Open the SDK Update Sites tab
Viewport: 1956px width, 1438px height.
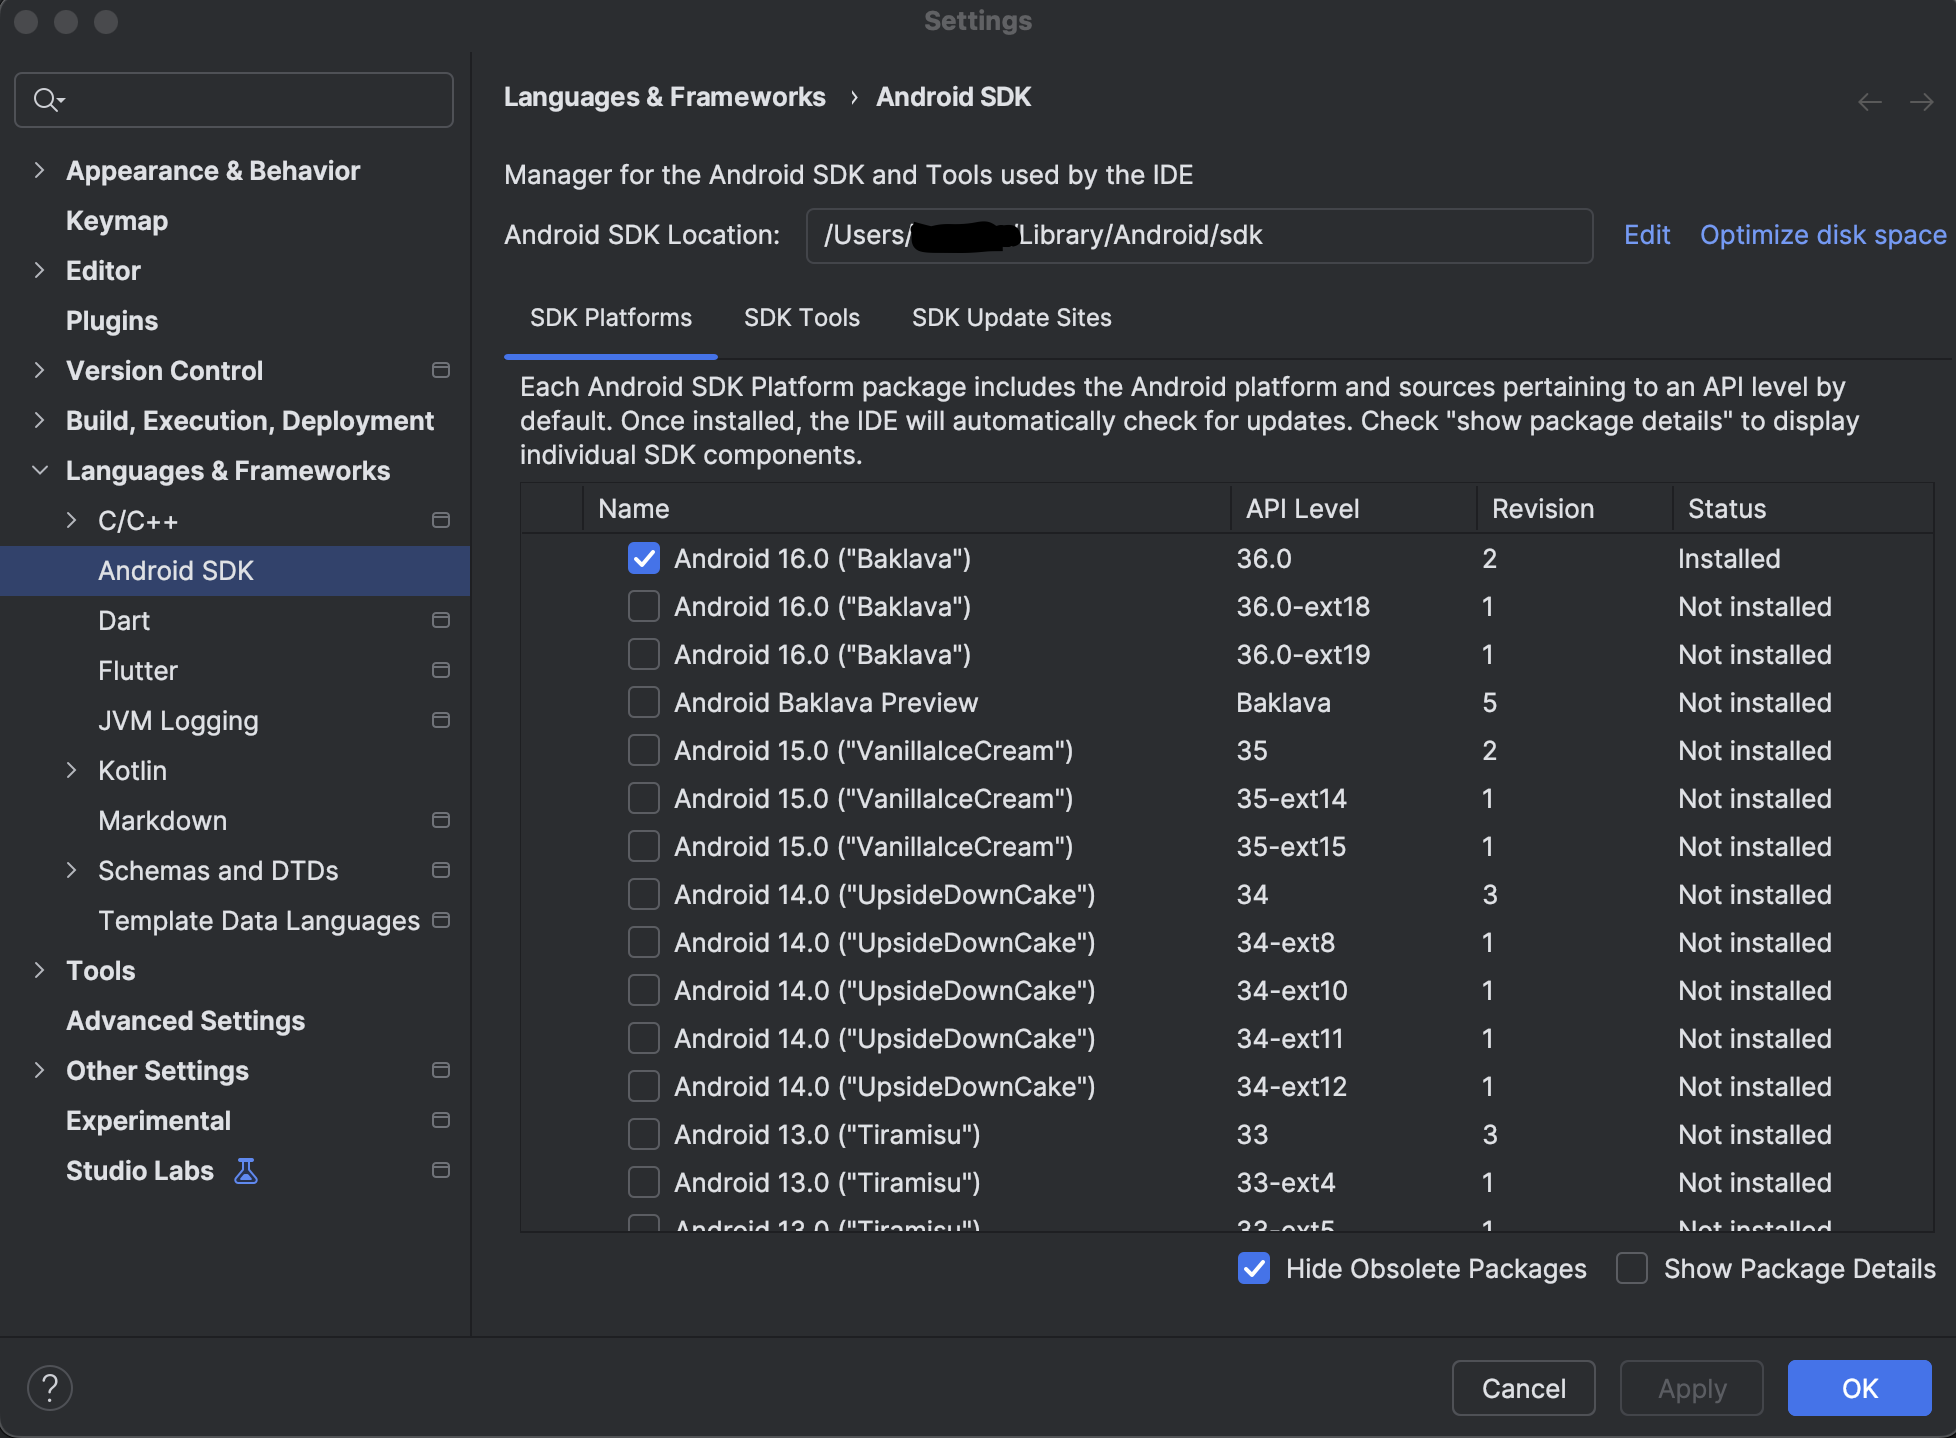point(1011,317)
